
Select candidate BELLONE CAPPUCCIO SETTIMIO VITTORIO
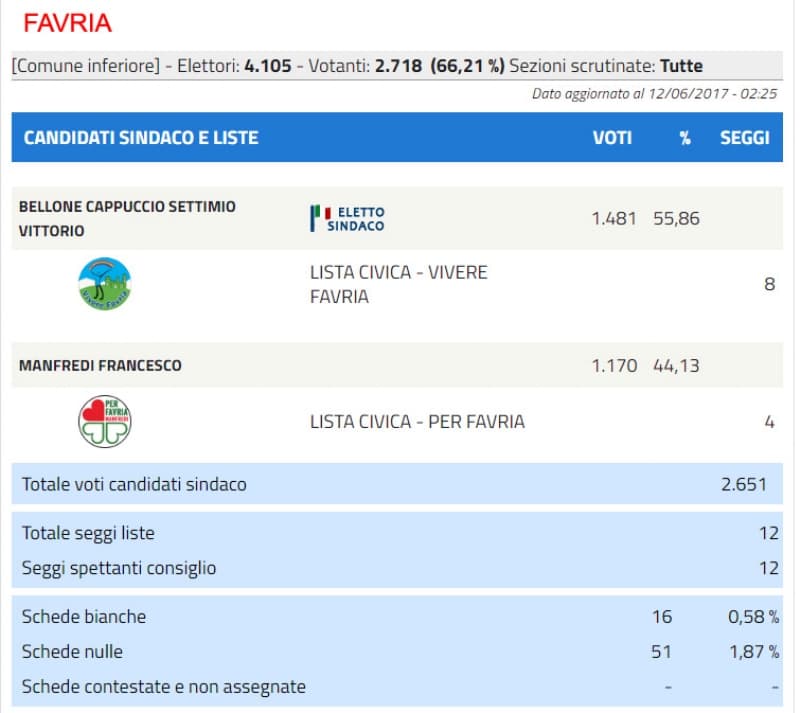pos(127,218)
